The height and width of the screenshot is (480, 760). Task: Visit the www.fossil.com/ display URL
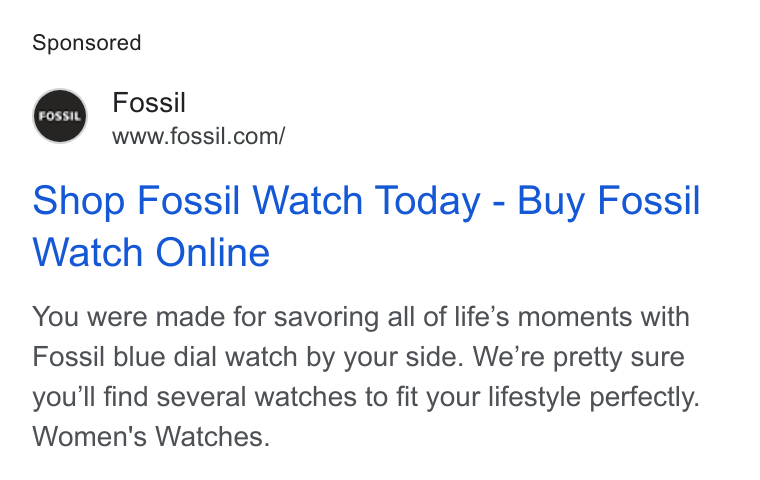pos(199,136)
